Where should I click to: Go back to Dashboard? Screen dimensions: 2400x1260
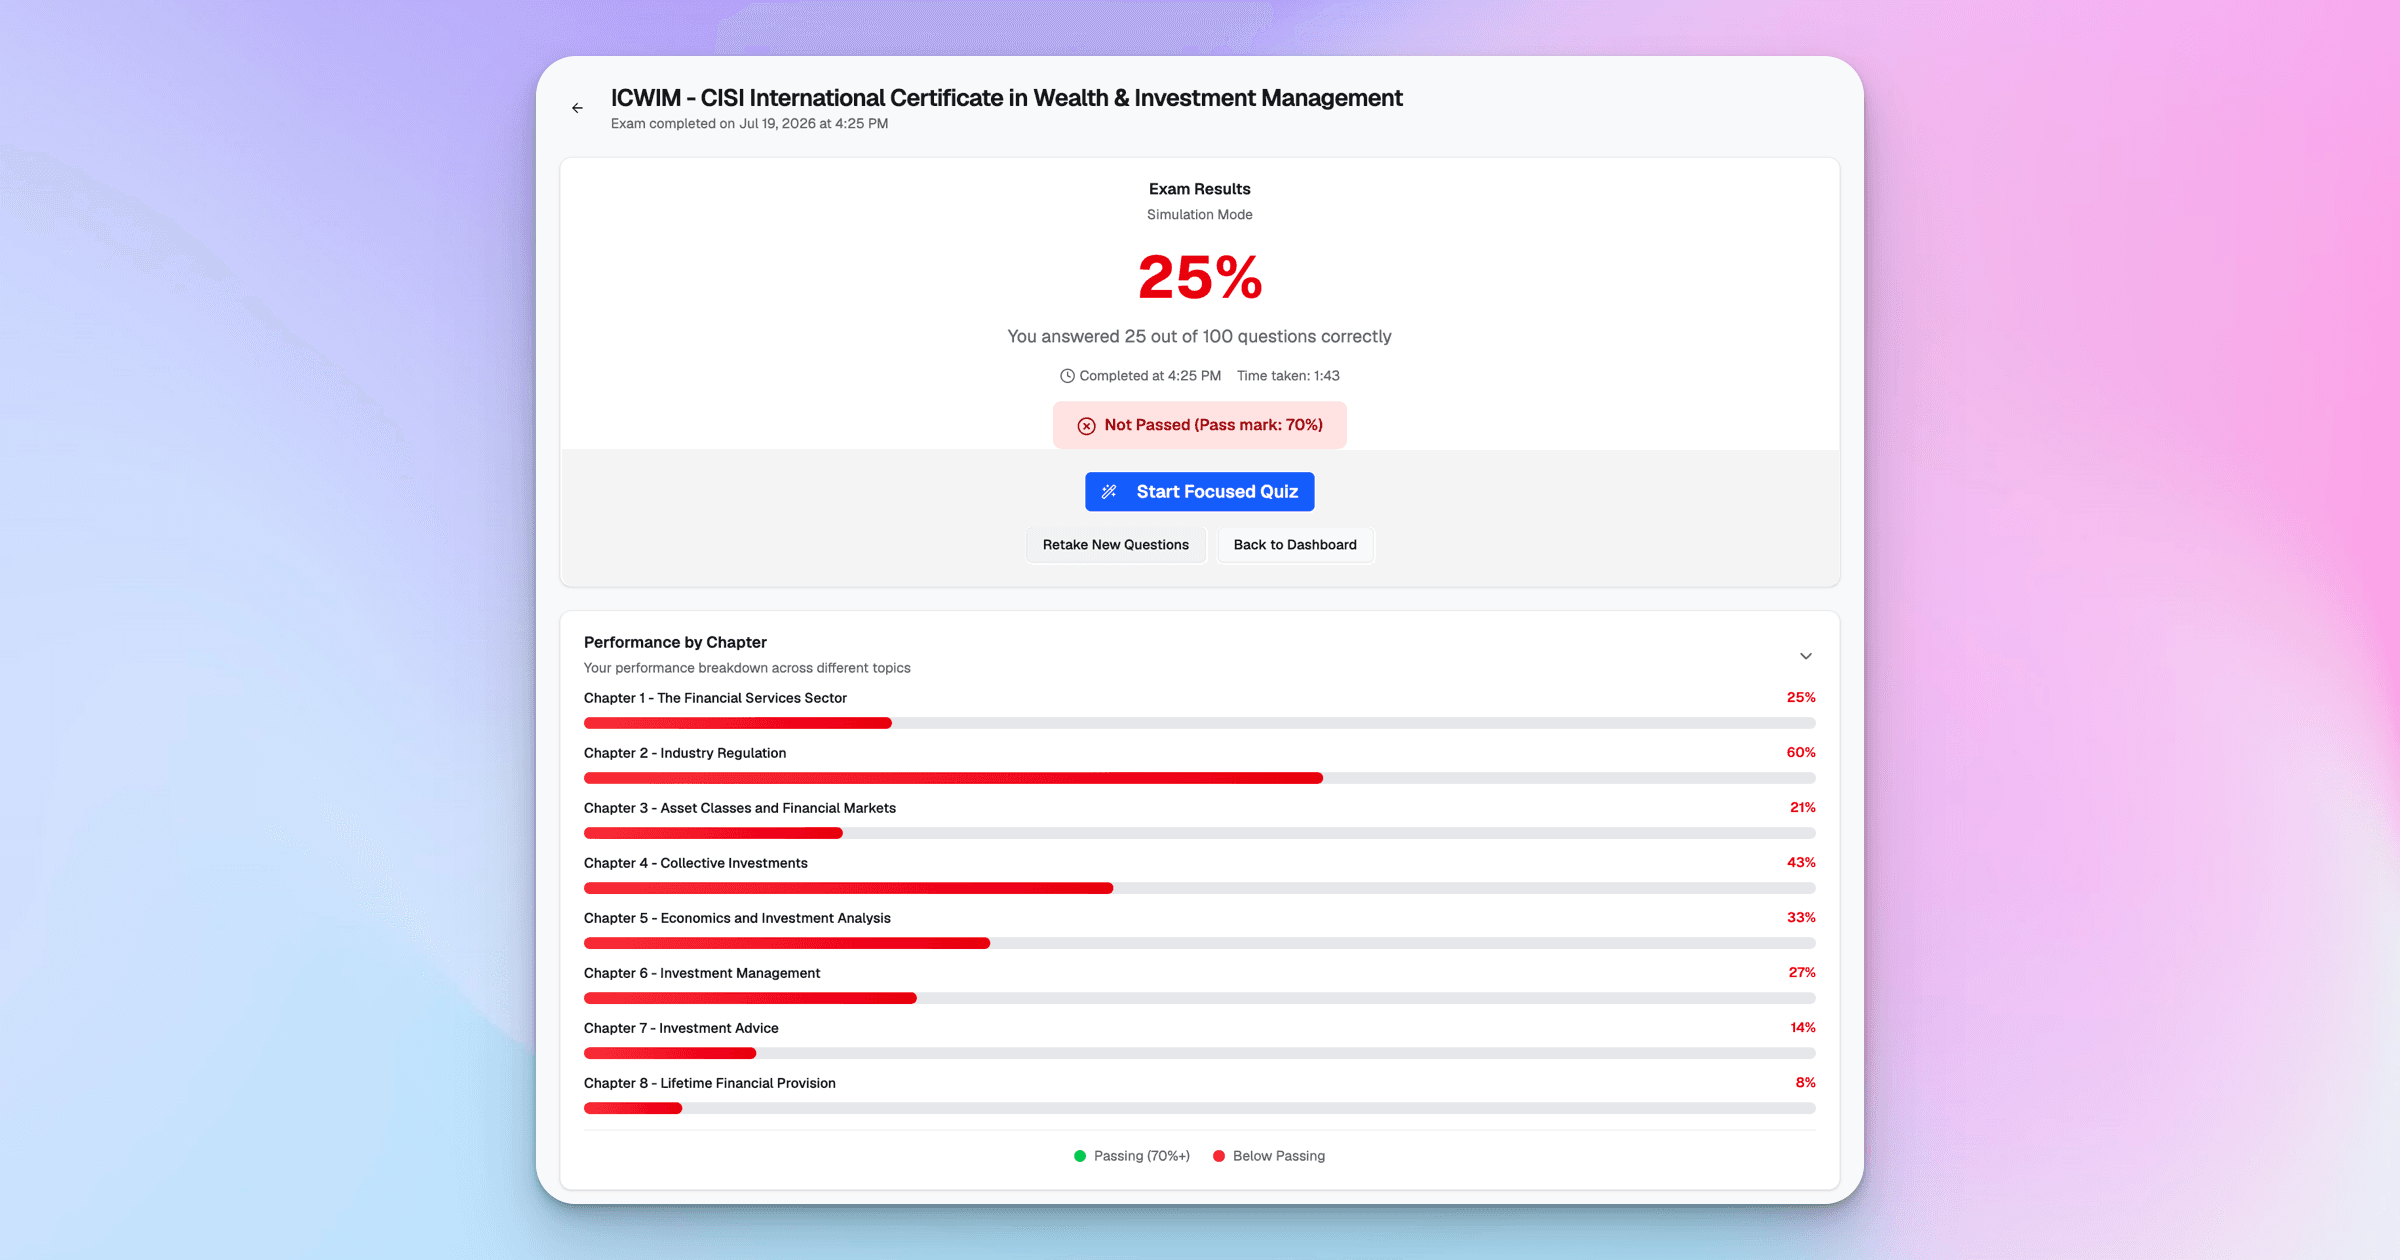pos(1295,545)
